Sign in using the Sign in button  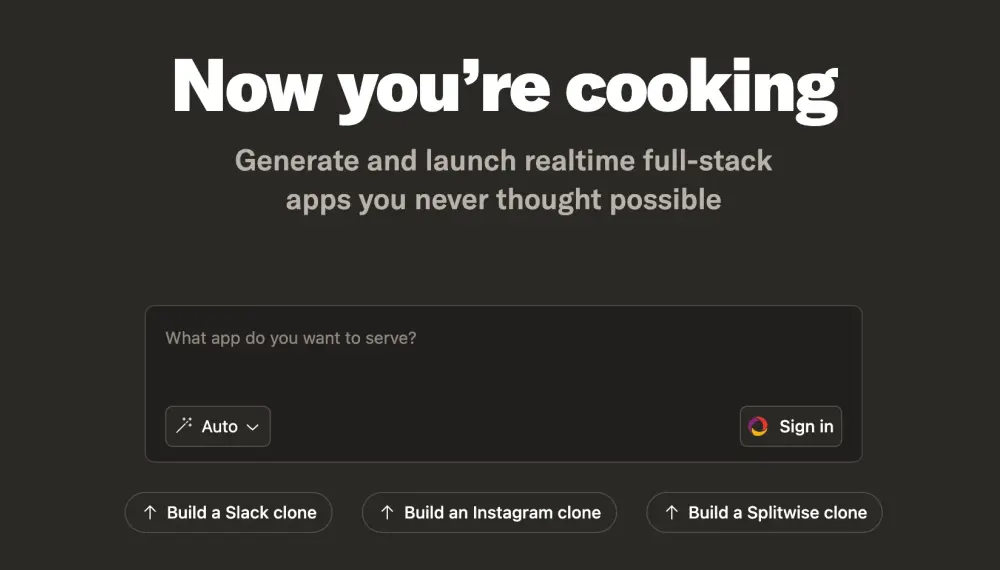[x=791, y=426]
